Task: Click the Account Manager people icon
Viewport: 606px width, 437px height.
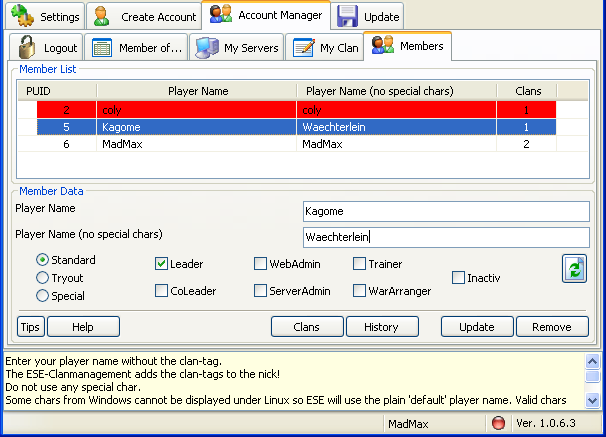Action: 221,14
